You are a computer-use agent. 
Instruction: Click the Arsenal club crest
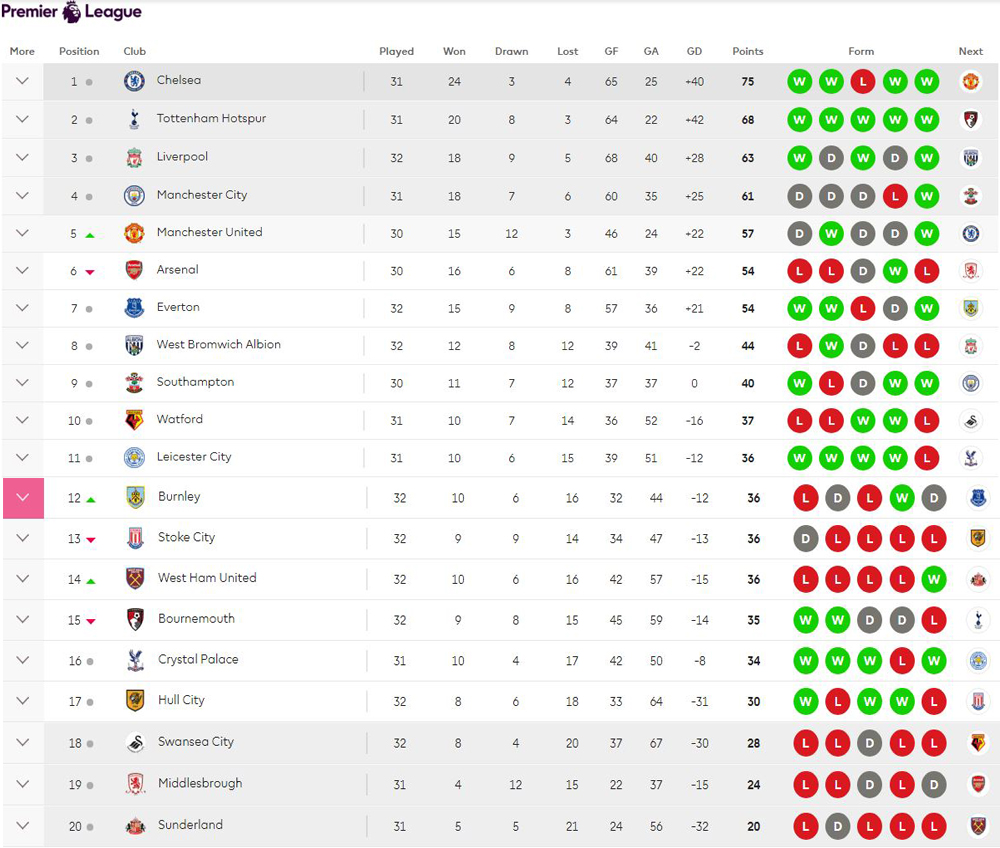pyautogui.click(x=134, y=270)
